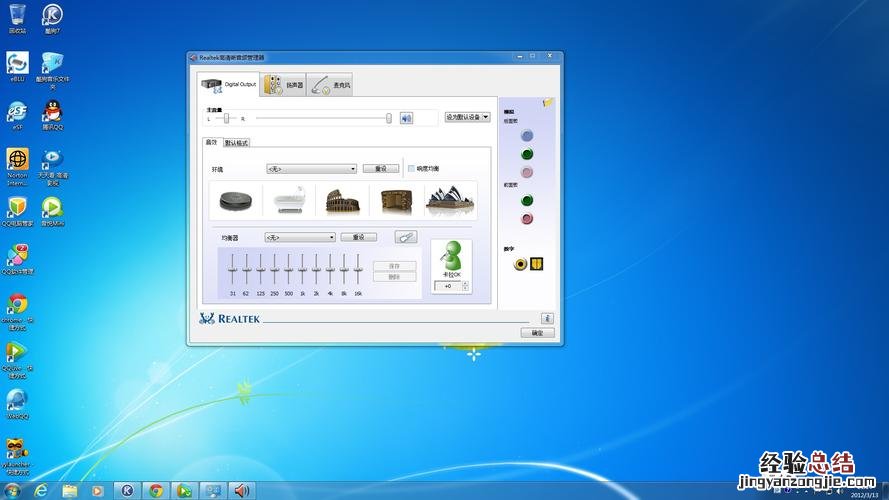Image resolution: width=889 pixels, height=500 pixels.
Task: Open the Karaoke green figure icon
Action: coord(450,256)
